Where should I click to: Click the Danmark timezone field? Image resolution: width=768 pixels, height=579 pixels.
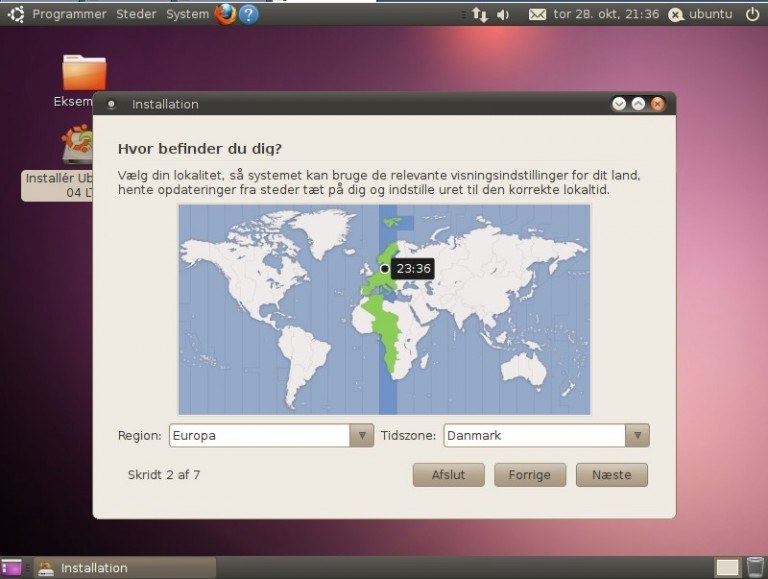[534, 435]
